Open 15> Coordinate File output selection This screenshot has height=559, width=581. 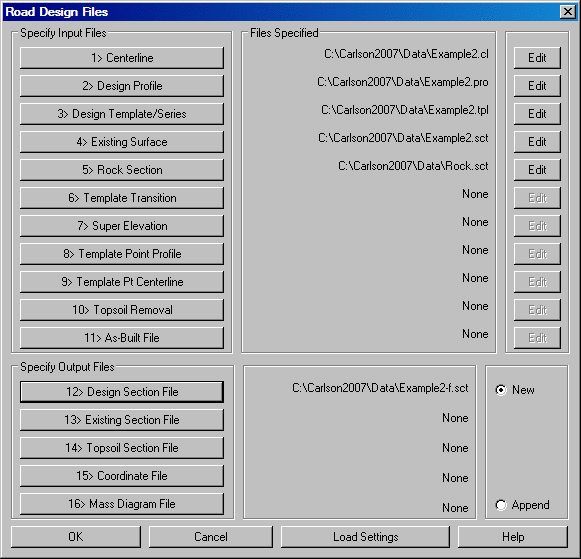pyautogui.click(x=122, y=476)
